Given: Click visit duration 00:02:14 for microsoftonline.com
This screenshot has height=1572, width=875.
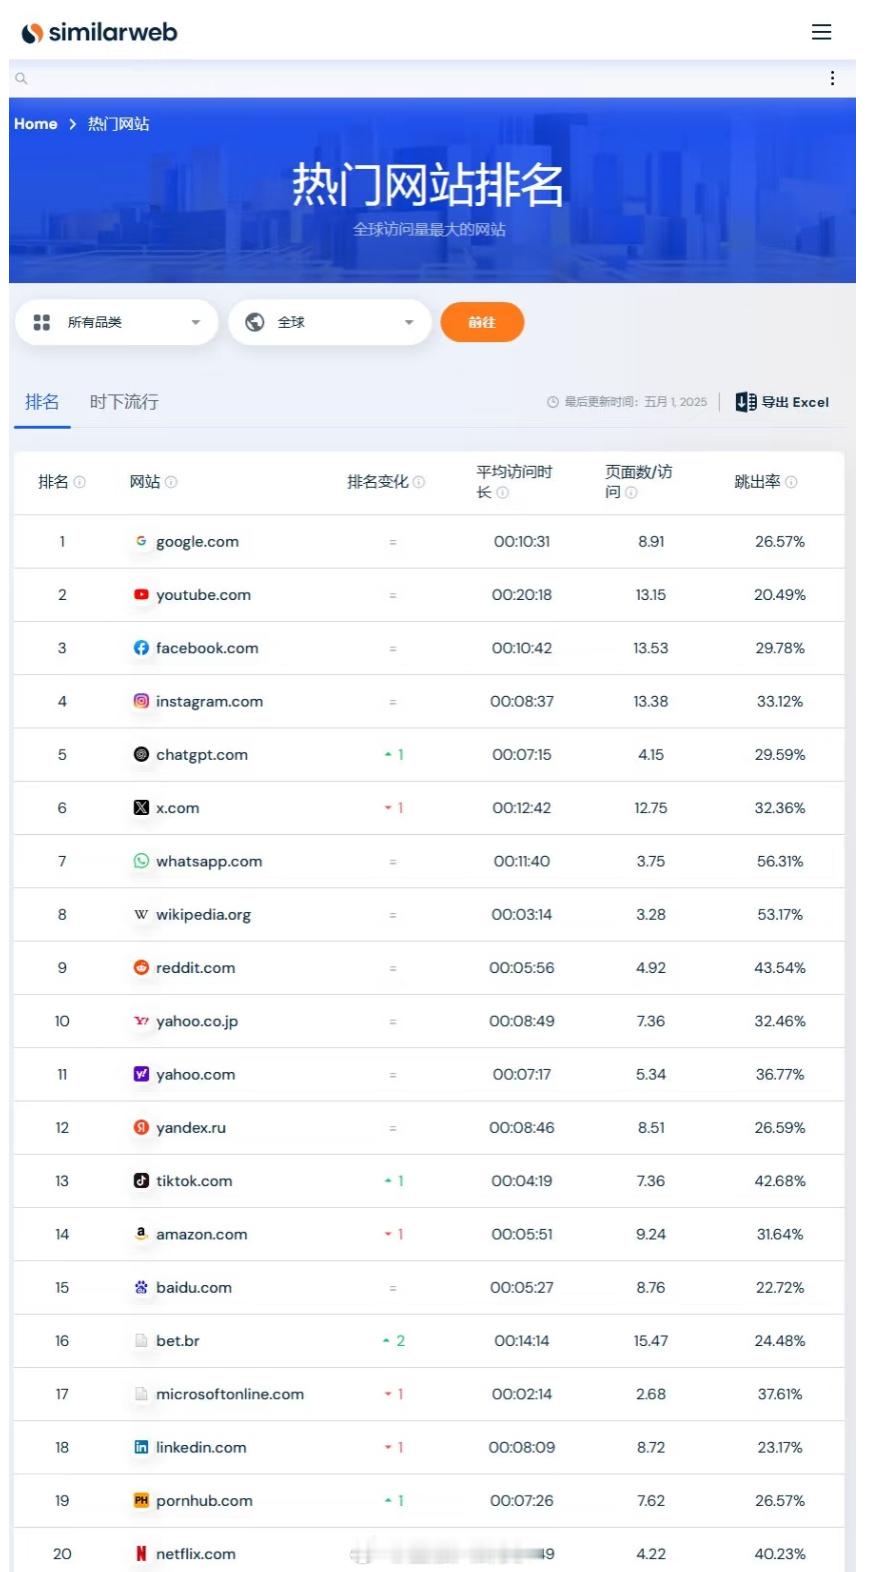Looking at the screenshot, I should point(521,1394).
